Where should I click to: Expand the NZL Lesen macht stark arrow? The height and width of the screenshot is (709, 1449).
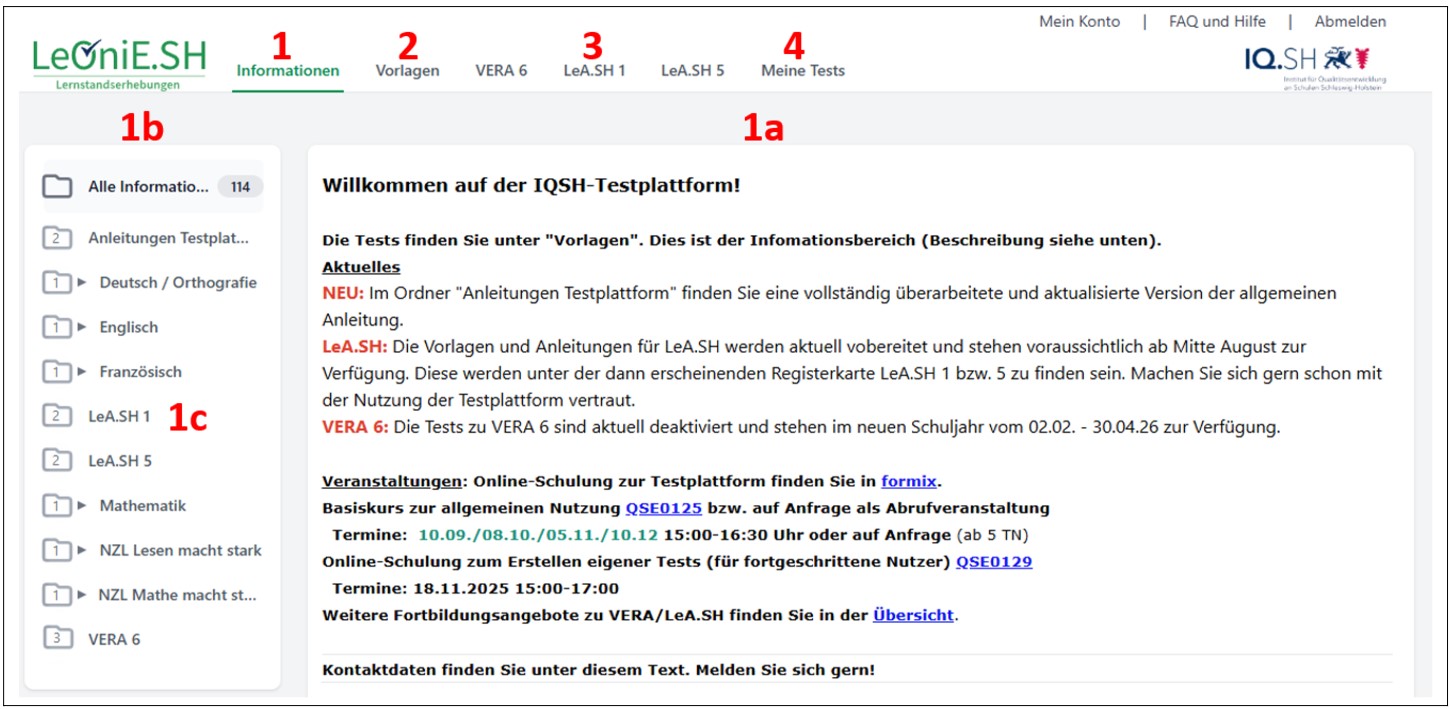pos(83,550)
